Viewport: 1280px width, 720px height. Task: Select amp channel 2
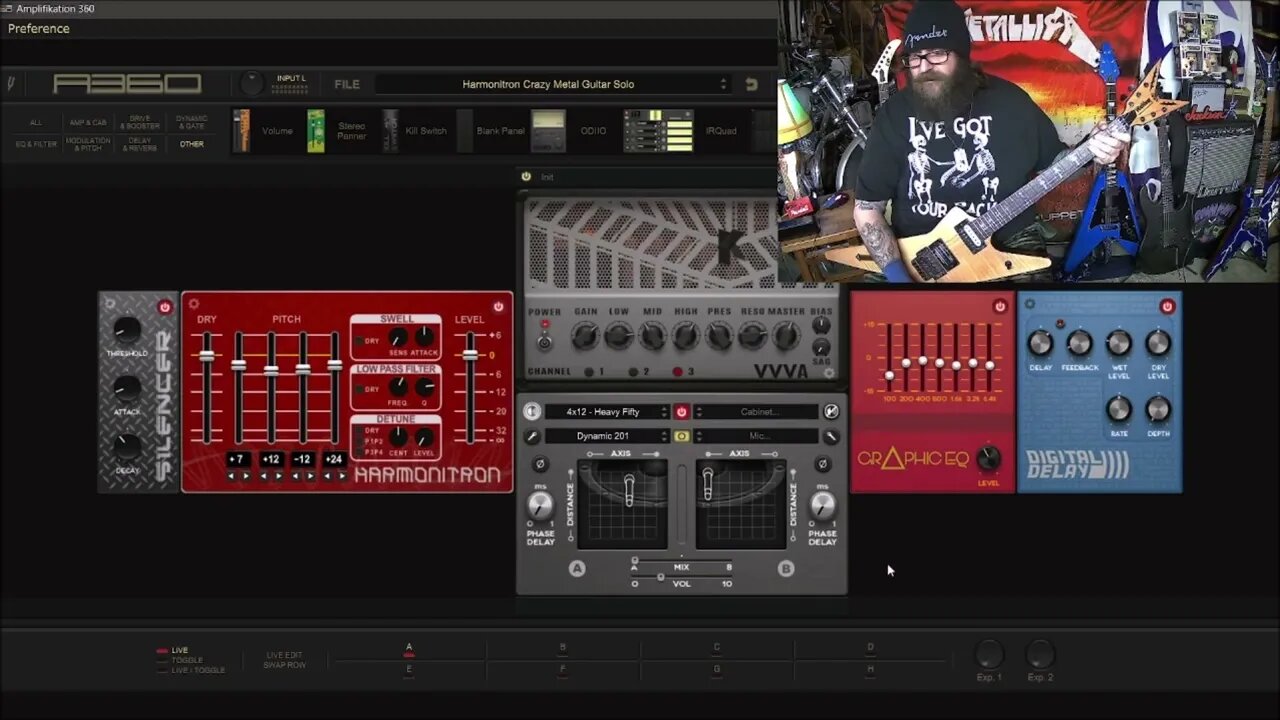(634, 372)
